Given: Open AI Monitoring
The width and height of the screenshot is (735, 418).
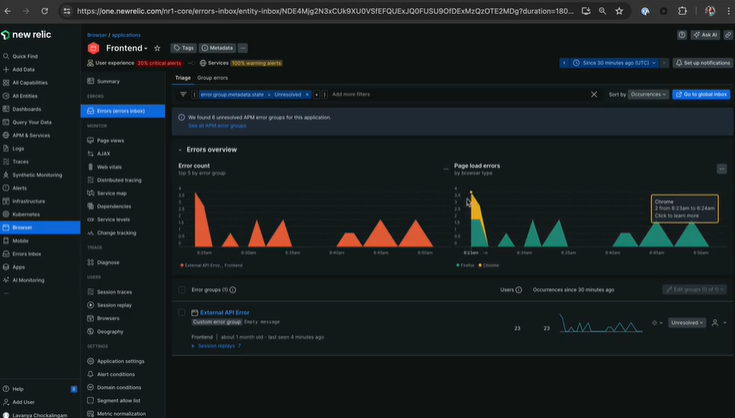Looking at the screenshot, I should click(x=28, y=280).
